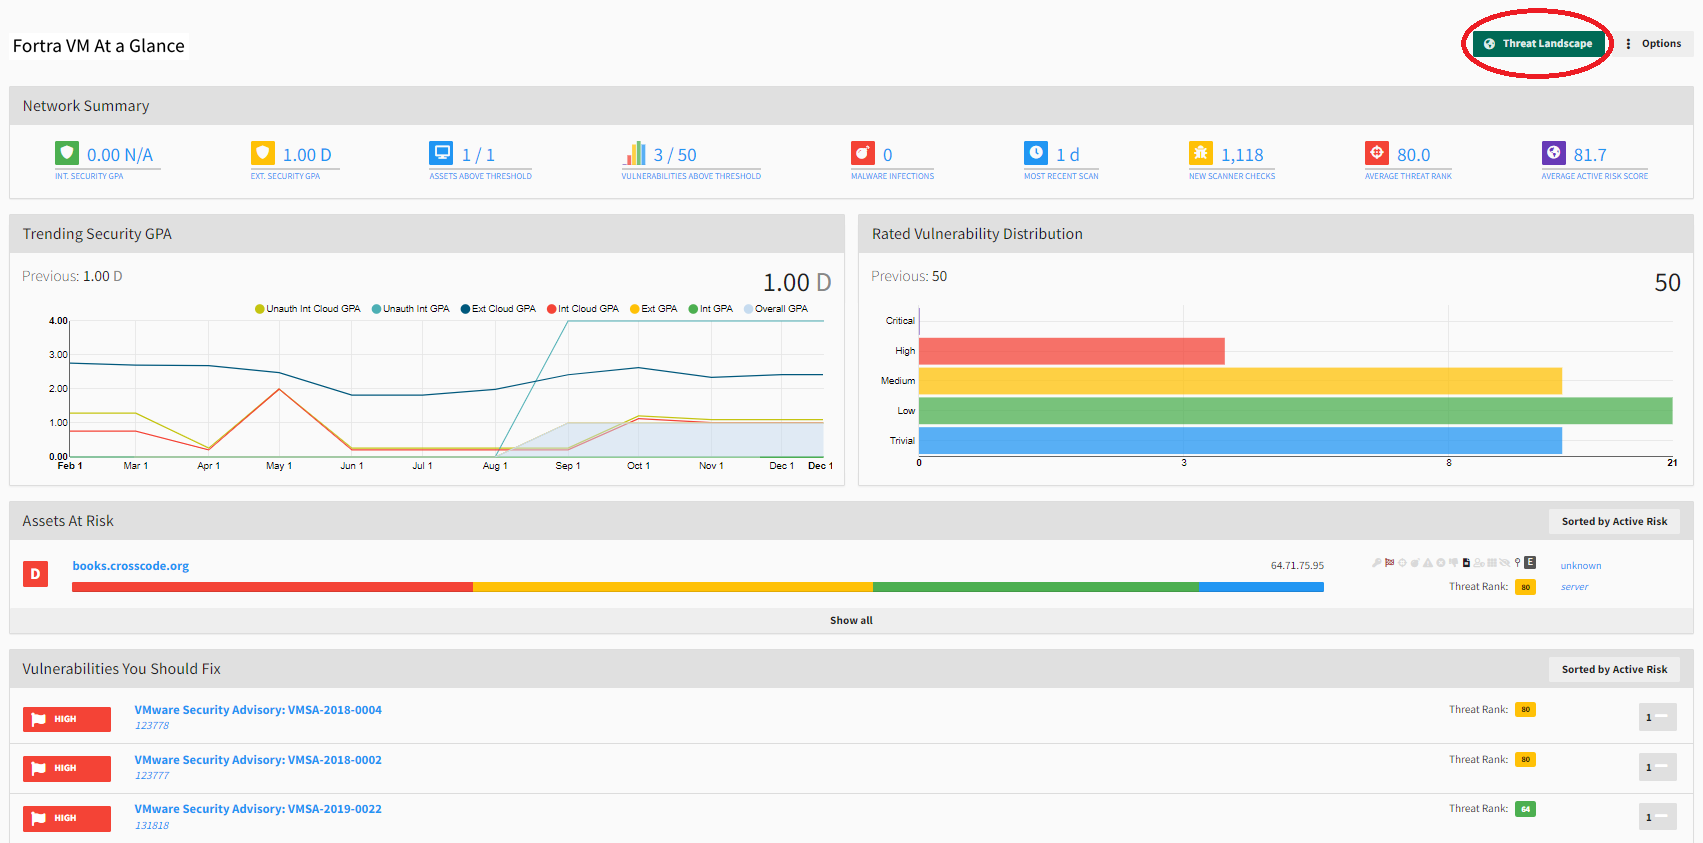Click the blue Trivial bar in distribution chart

point(1240,441)
